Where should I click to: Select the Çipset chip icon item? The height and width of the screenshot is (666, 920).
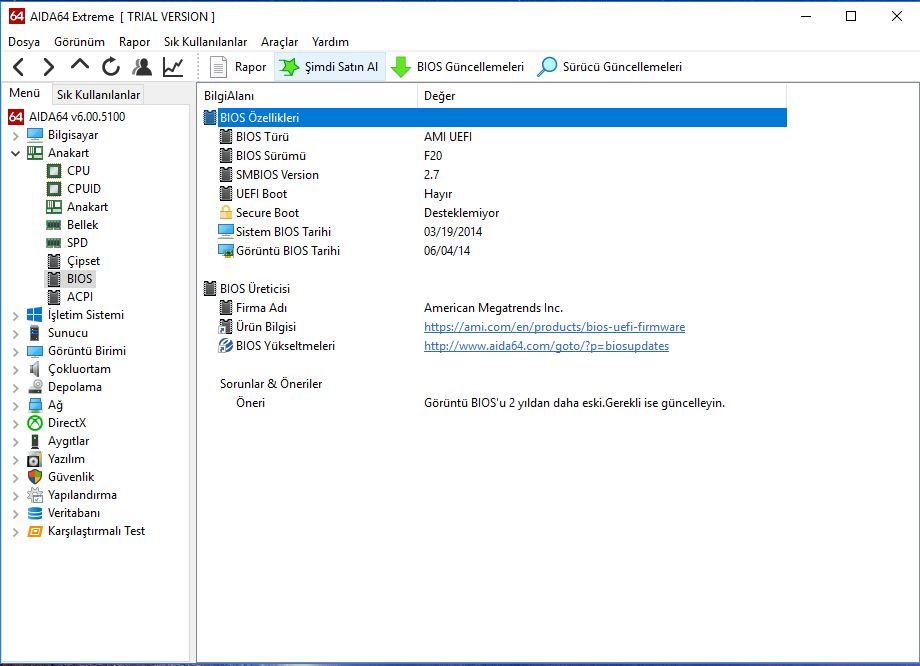pyautogui.click(x=54, y=261)
